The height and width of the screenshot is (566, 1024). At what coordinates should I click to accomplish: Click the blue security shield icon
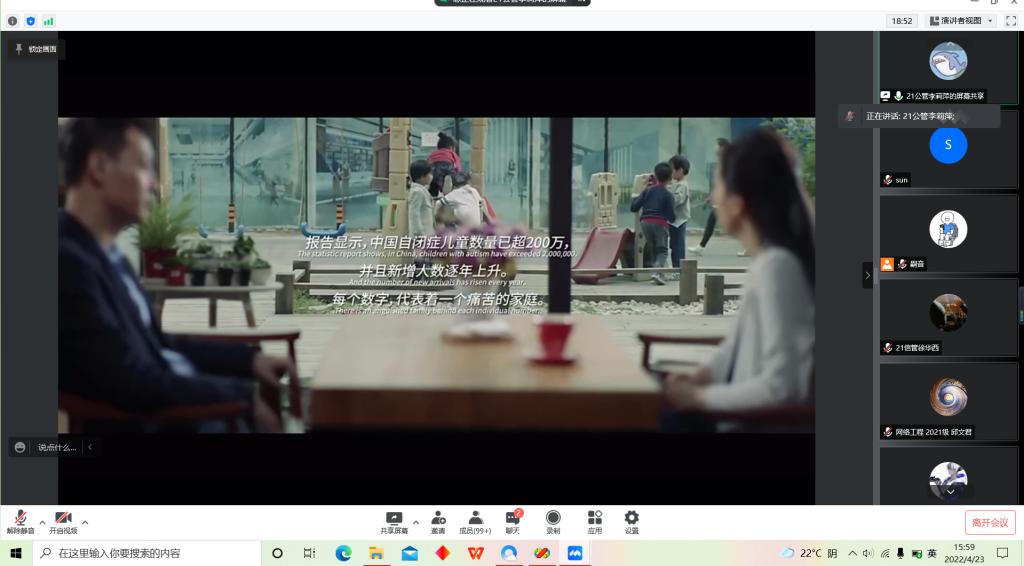(x=30, y=21)
